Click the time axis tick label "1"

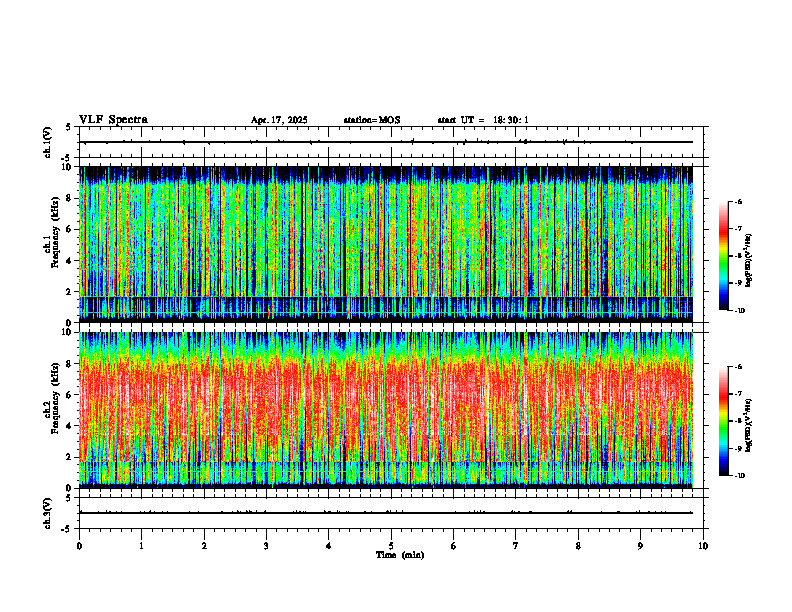point(141,546)
